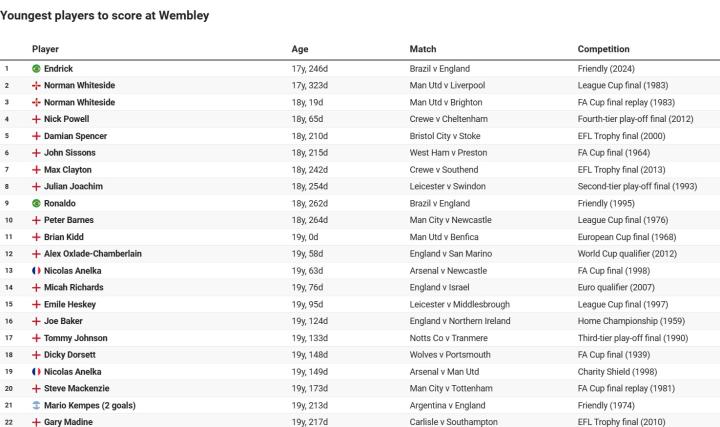Sort table by the Player column header
Screen dimensions: 720x427
coord(46,49)
